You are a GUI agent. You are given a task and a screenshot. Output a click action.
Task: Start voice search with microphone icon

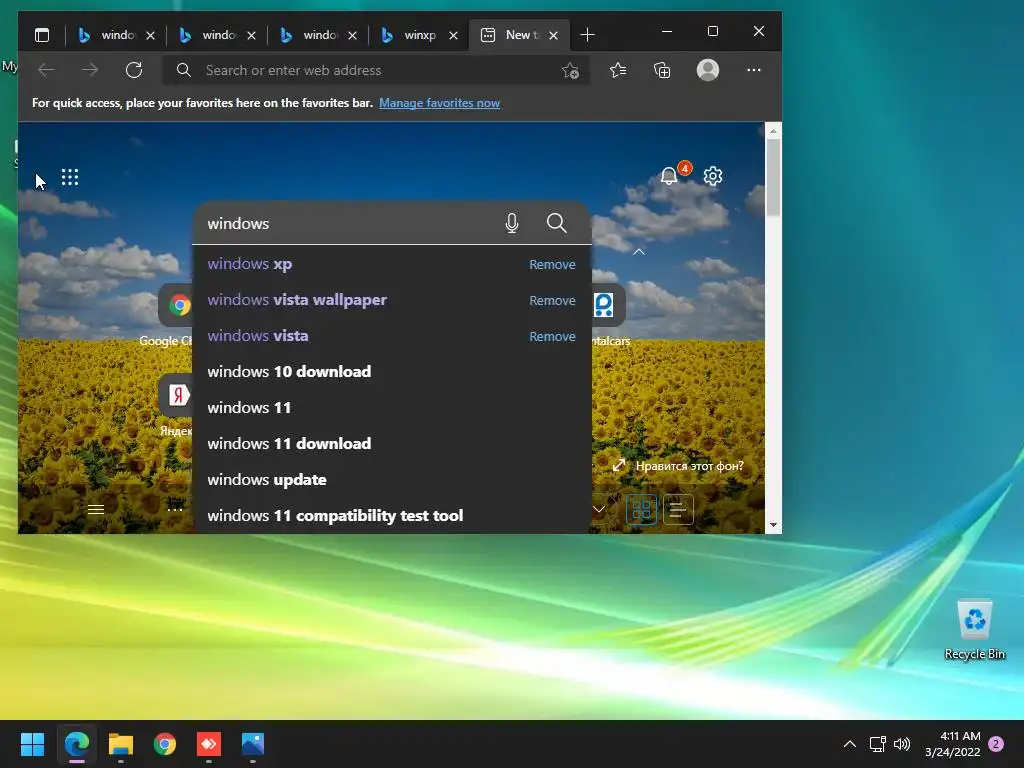(x=512, y=223)
